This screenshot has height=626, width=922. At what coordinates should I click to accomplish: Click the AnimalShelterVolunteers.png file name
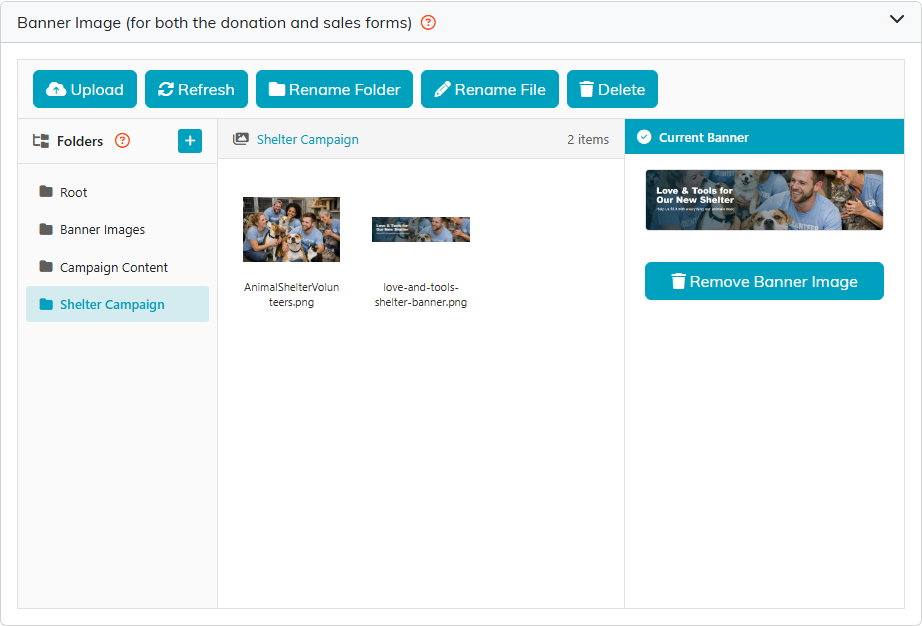(292, 294)
